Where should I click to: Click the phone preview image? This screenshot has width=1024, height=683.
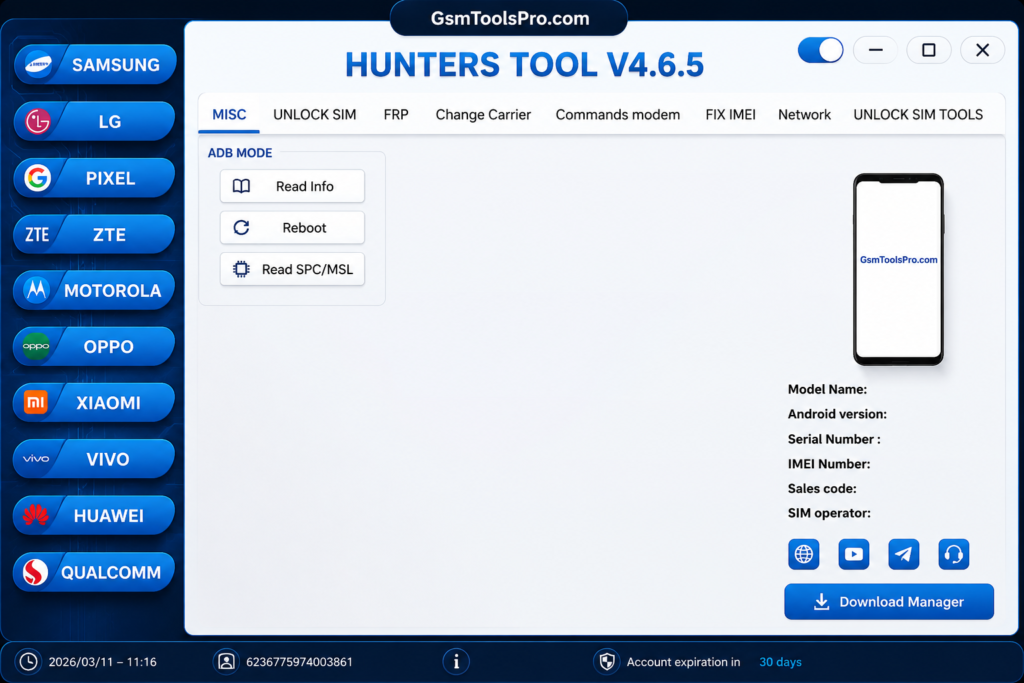(898, 269)
